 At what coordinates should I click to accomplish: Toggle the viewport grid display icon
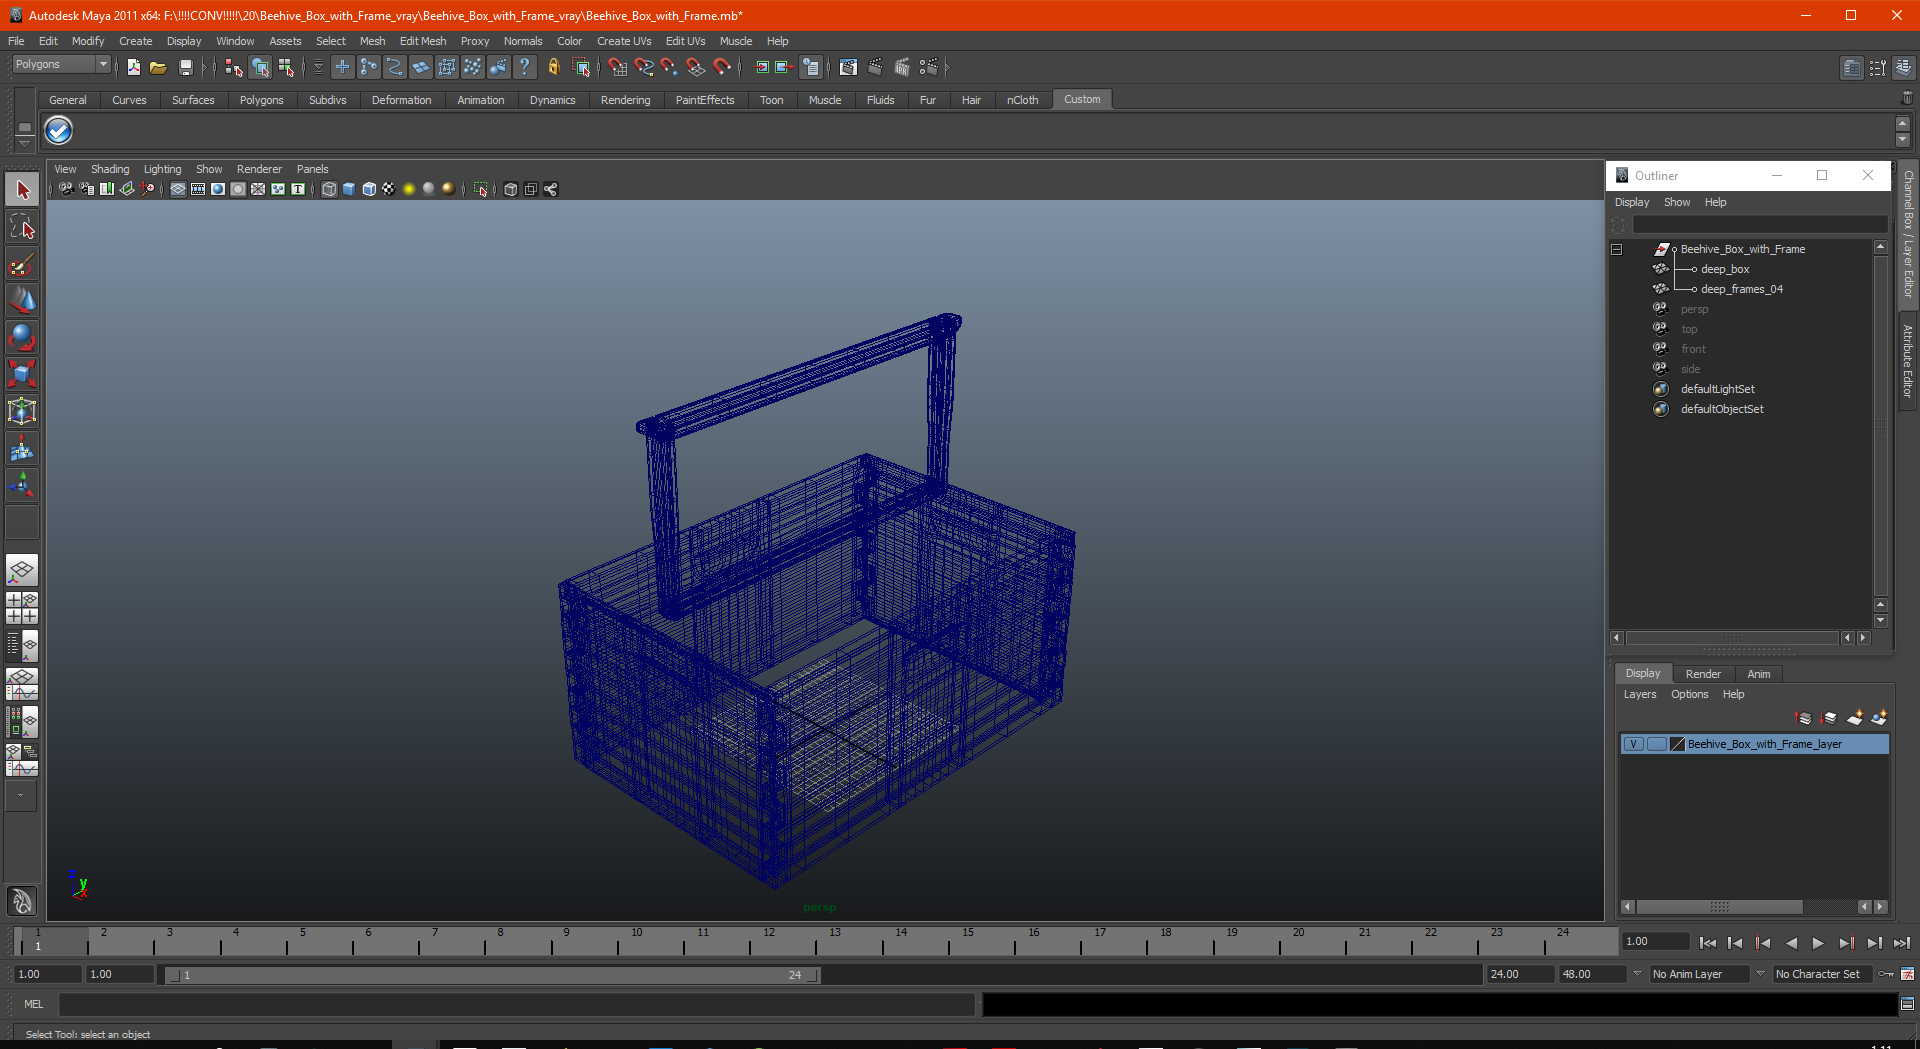178,189
